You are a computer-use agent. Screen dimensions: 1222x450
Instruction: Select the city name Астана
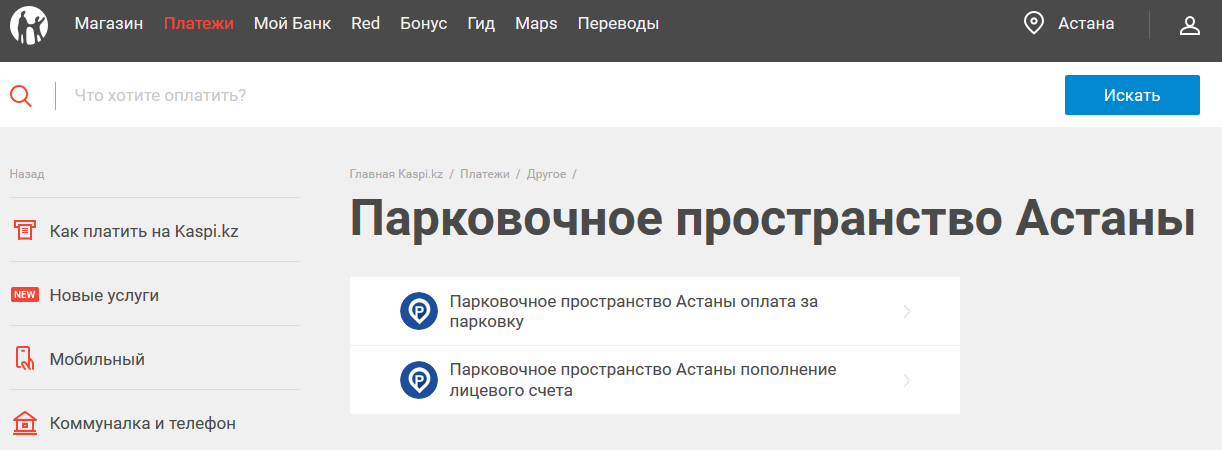click(1086, 23)
